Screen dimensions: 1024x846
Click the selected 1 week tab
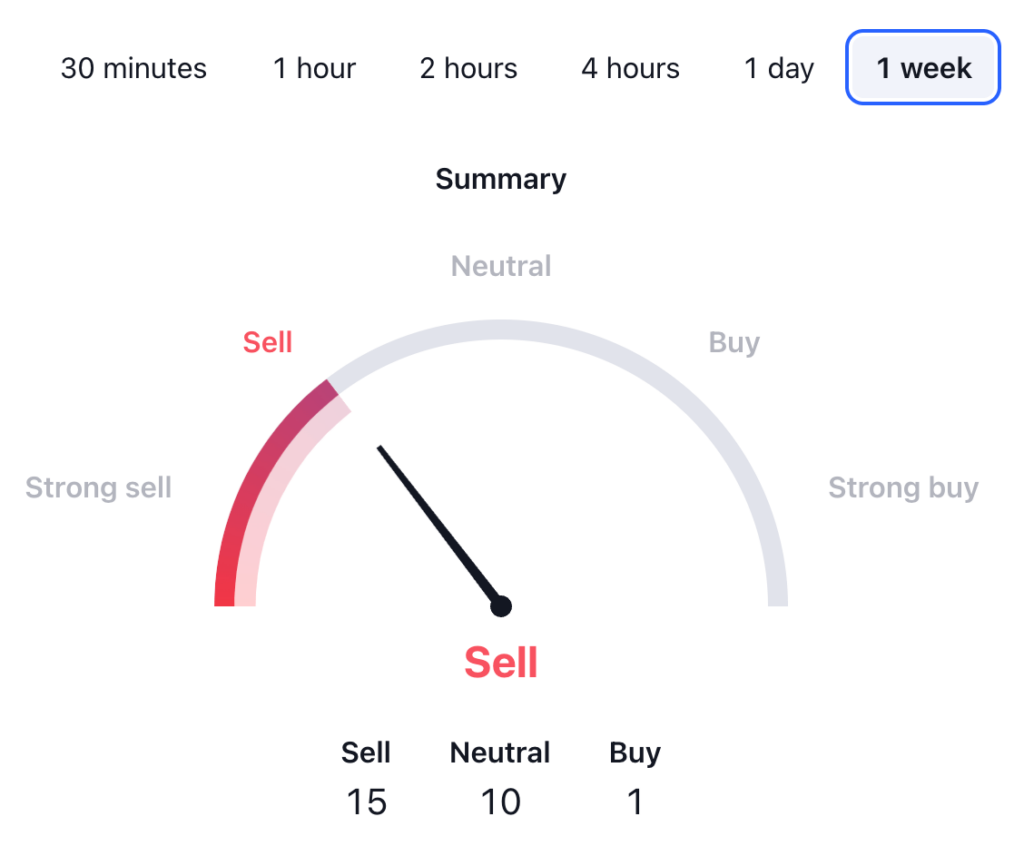click(x=923, y=68)
